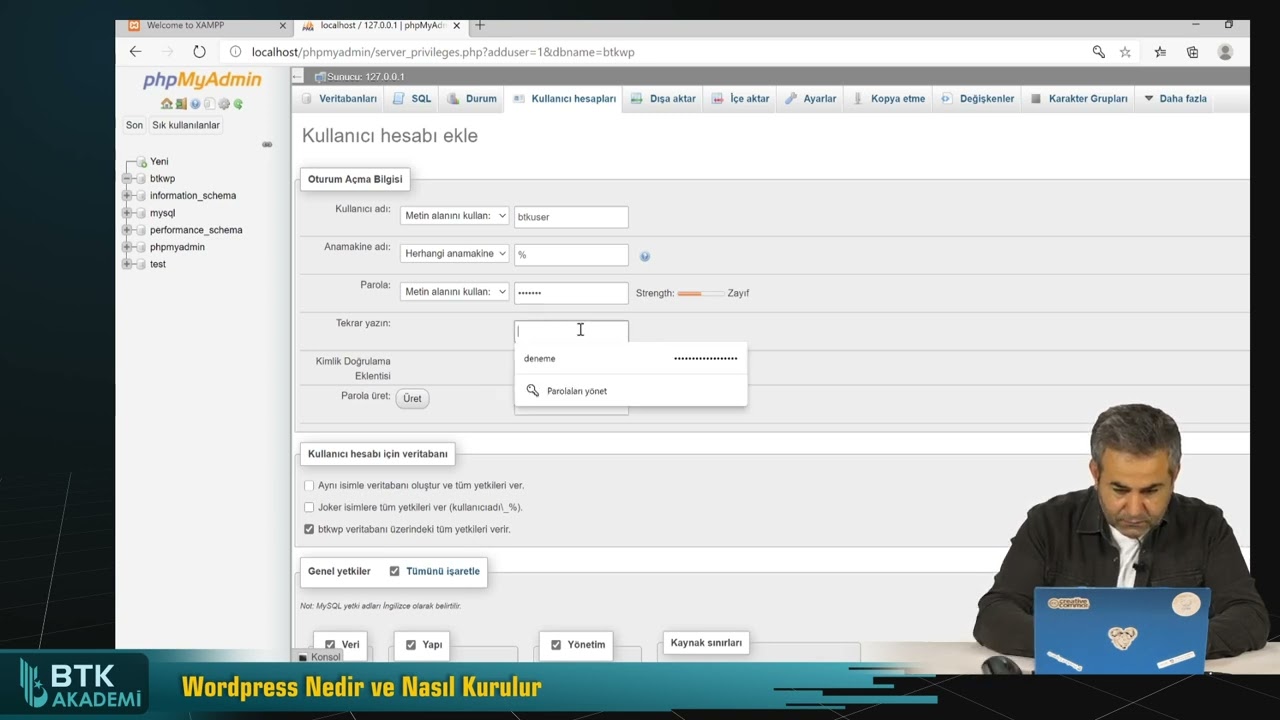This screenshot has height=720, width=1280.
Task: Click Parolaları yönet in the popup
Action: pos(577,391)
